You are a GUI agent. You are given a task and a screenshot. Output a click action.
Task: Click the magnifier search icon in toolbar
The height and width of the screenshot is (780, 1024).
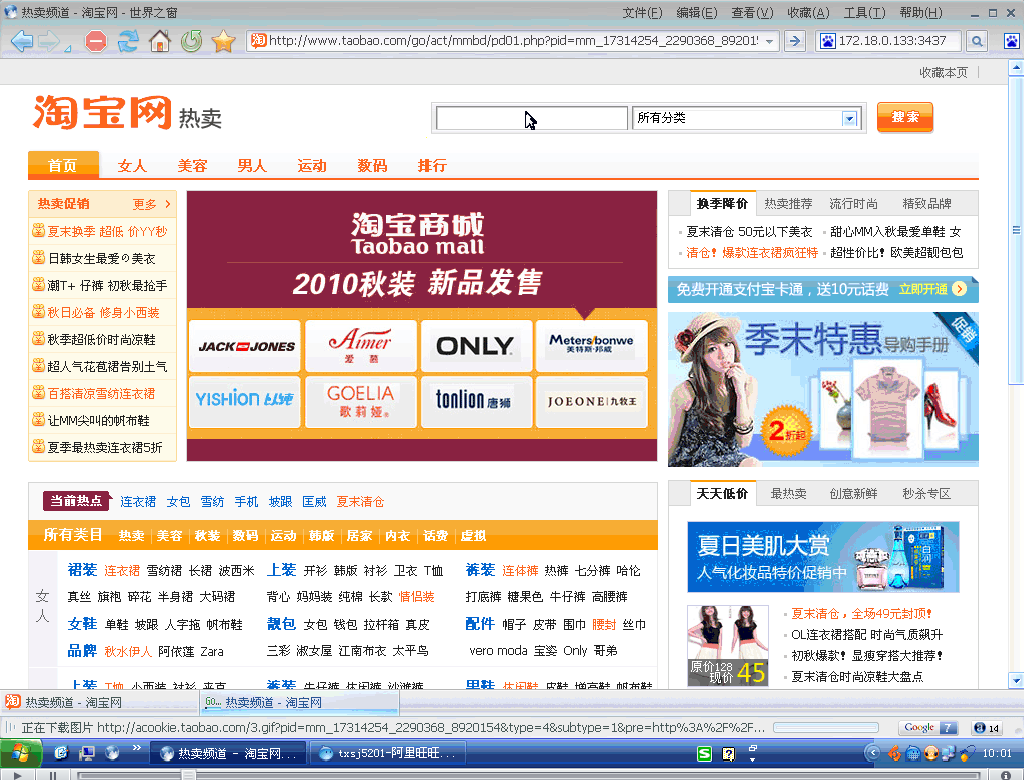(977, 41)
